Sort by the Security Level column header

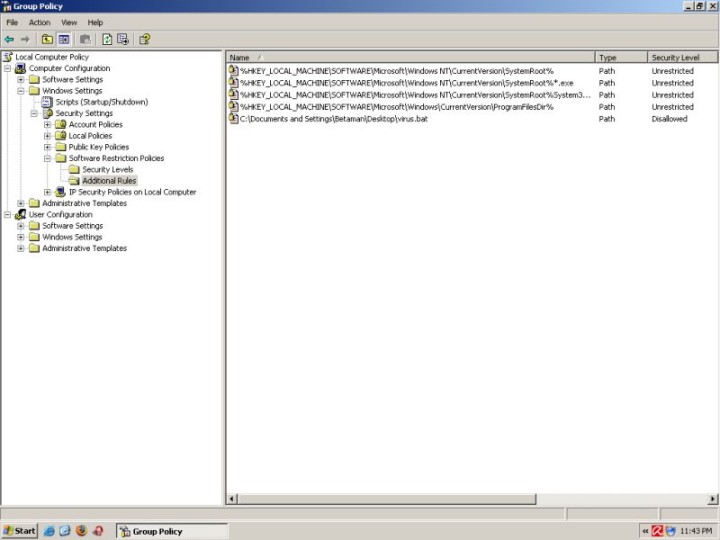point(682,57)
